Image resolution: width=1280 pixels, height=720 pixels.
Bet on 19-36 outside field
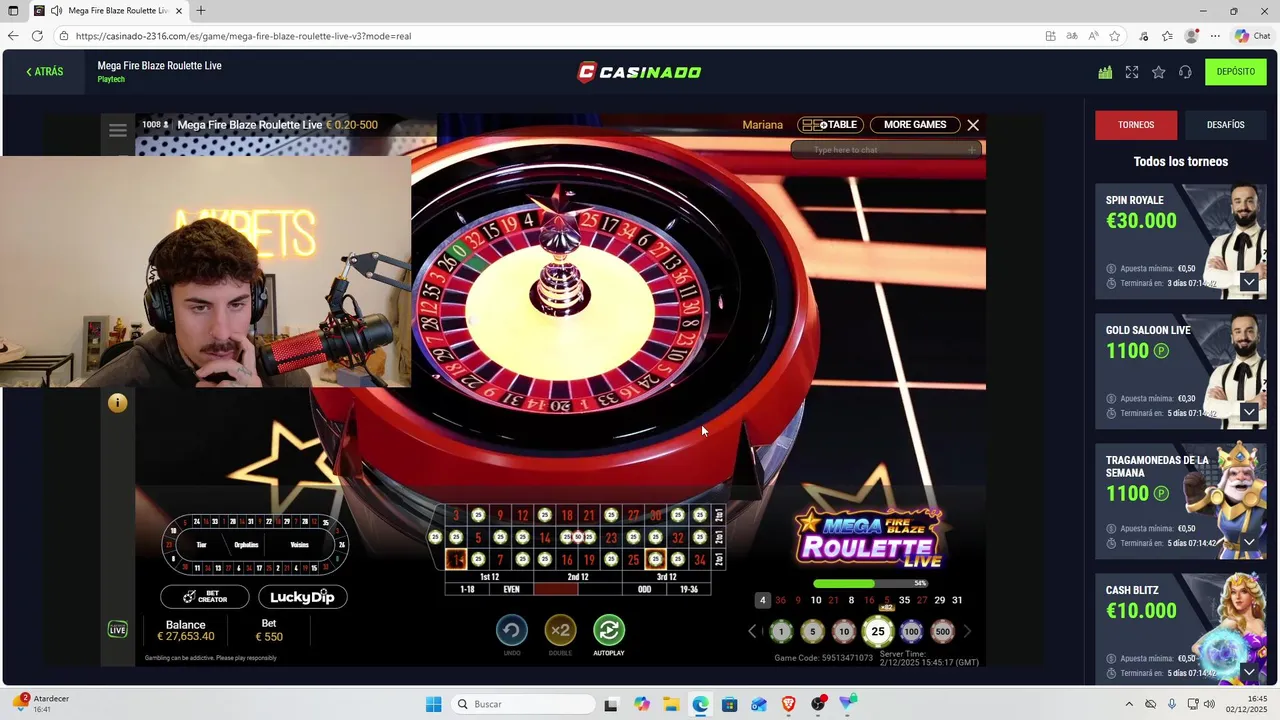pyautogui.click(x=688, y=590)
